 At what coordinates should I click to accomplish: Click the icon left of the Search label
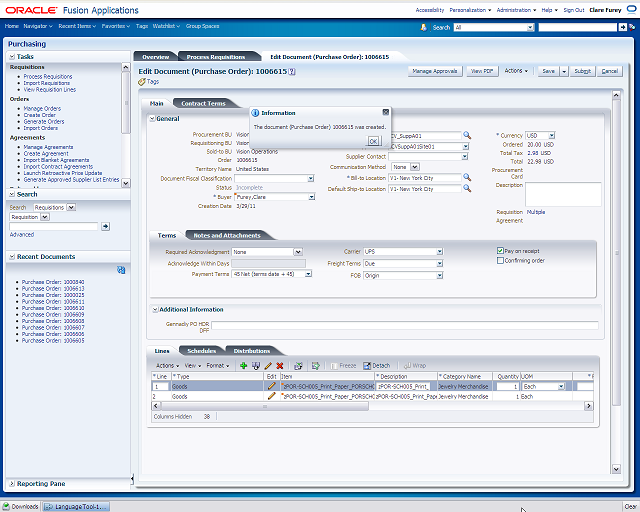point(424,27)
